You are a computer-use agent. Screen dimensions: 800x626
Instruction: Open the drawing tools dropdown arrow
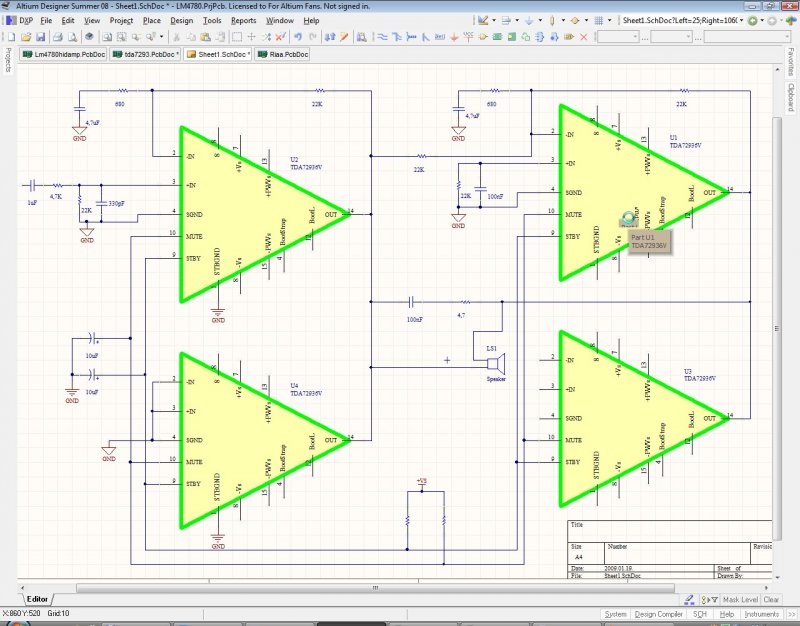click(x=494, y=20)
